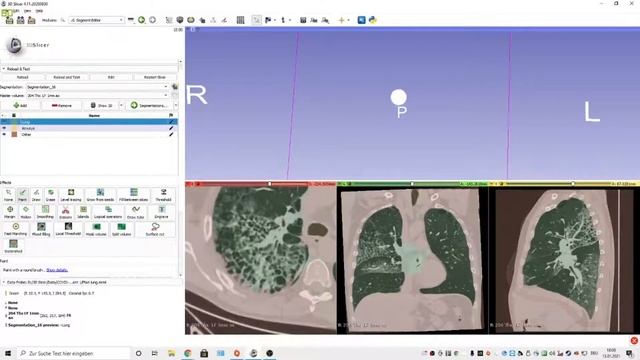The height and width of the screenshot is (360, 640).
Task: Activate the Surface cut effect
Action: coord(155,229)
